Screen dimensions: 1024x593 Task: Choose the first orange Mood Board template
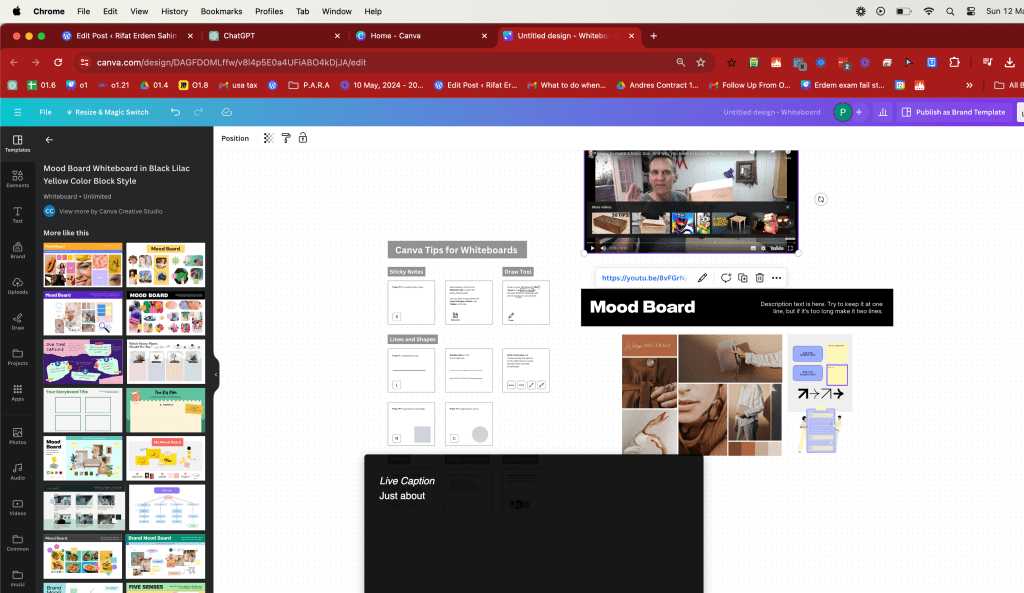tap(83, 265)
